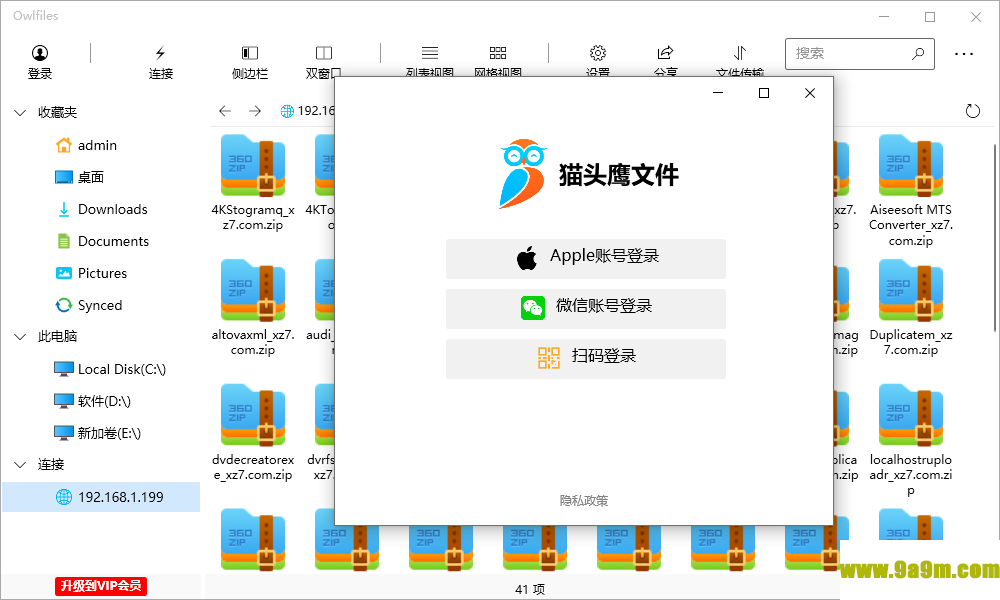Open Documents in sidebar
Viewport: 1000px width, 600px height.
101,241
